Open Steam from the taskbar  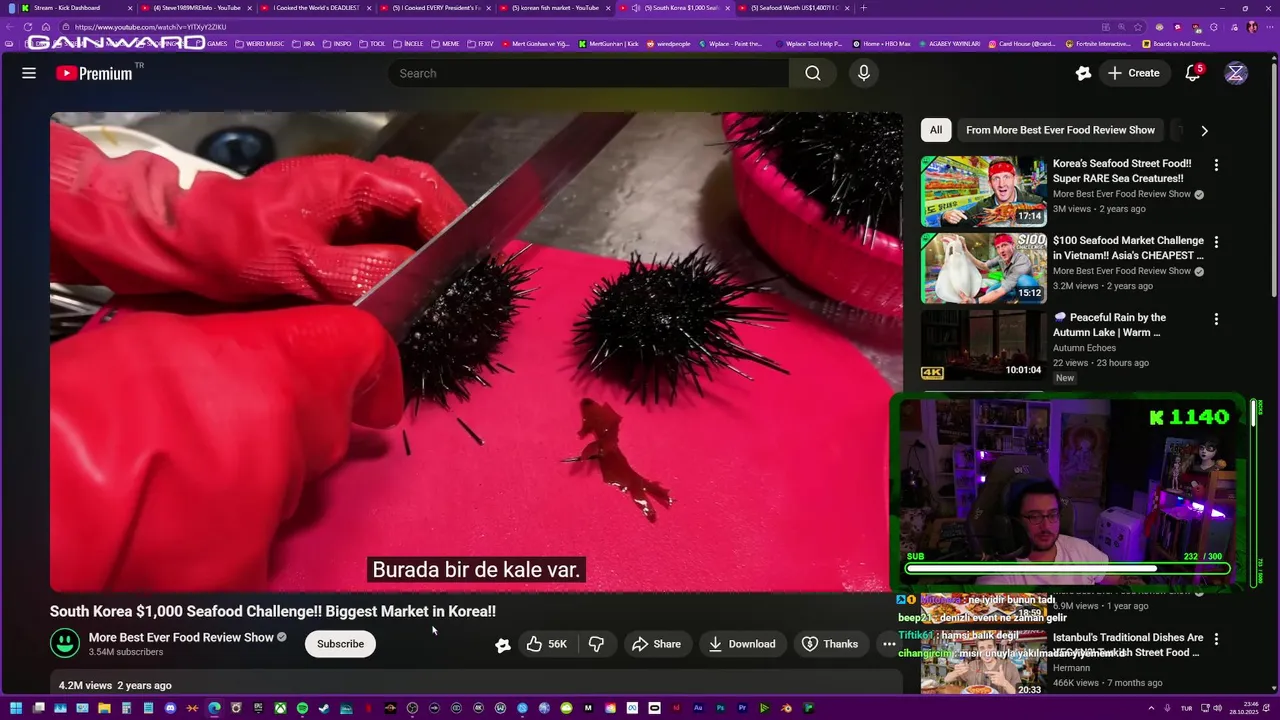click(x=324, y=708)
